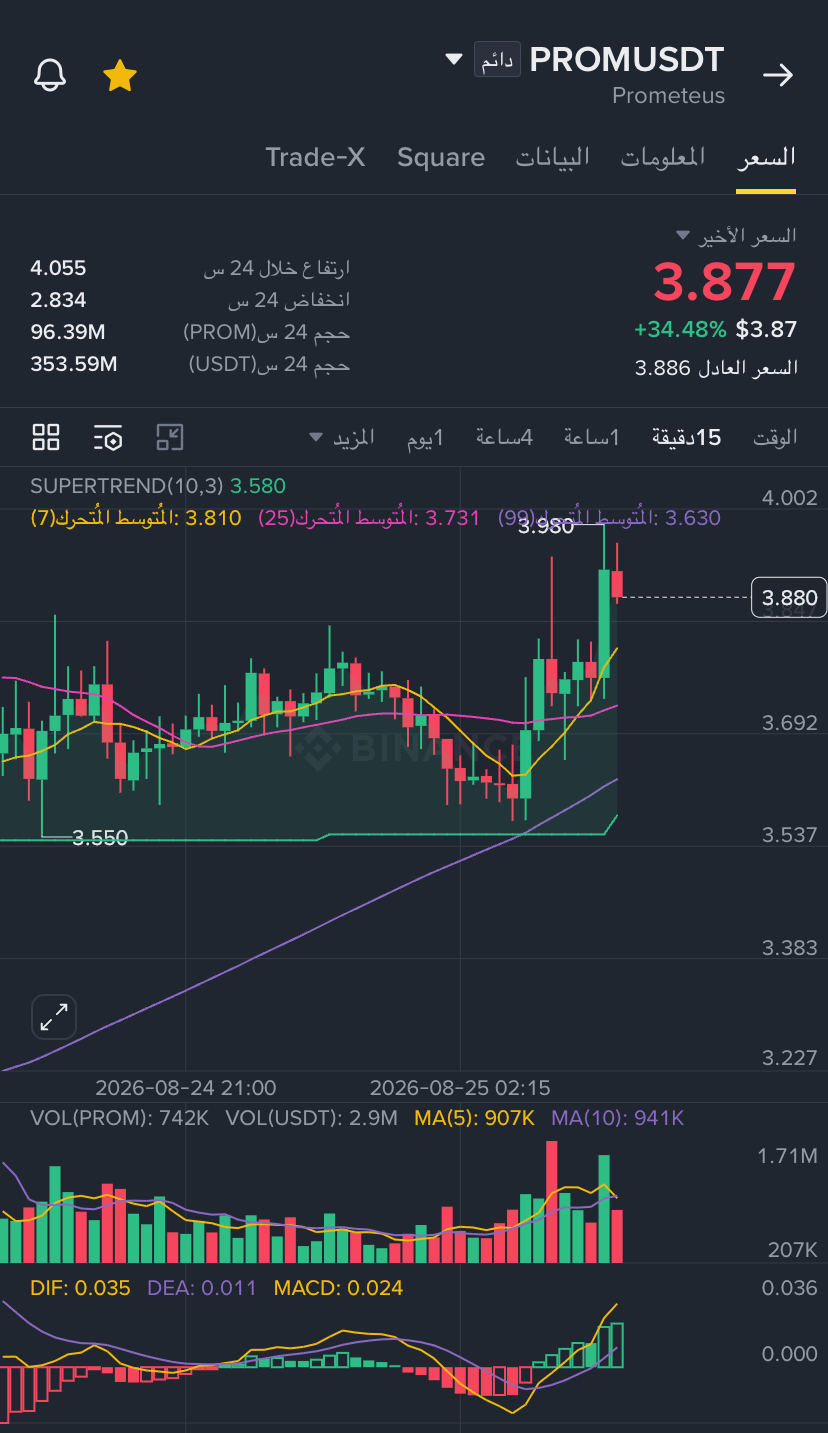Tap the VOL(PROM): 742K label

pos(120,1118)
